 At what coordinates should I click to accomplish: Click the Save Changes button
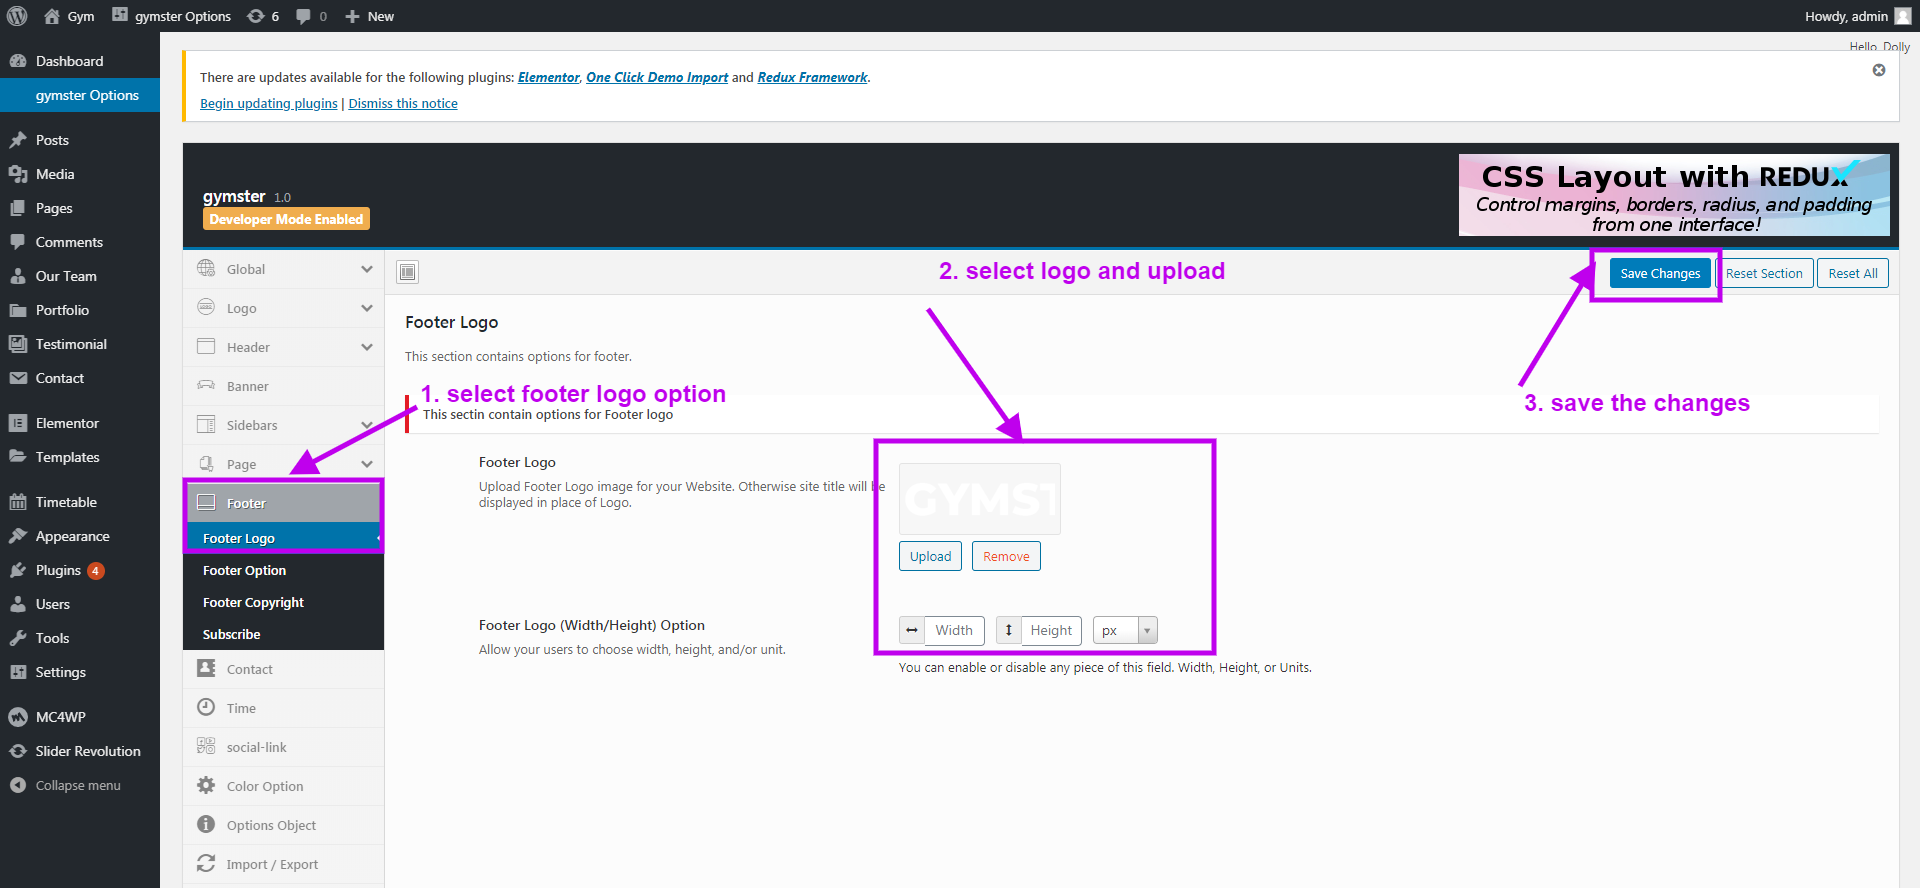point(1659,273)
